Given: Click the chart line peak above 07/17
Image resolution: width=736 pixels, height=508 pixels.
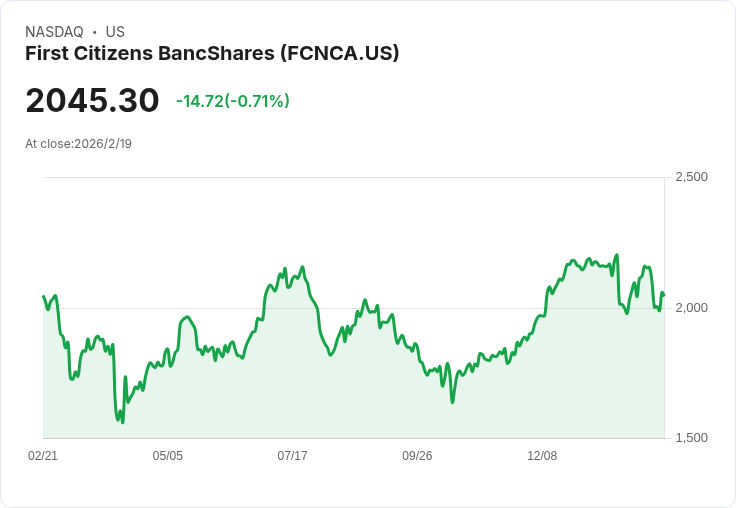Looking at the screenshot, I should pyautogui.click(x=303, y=267).
